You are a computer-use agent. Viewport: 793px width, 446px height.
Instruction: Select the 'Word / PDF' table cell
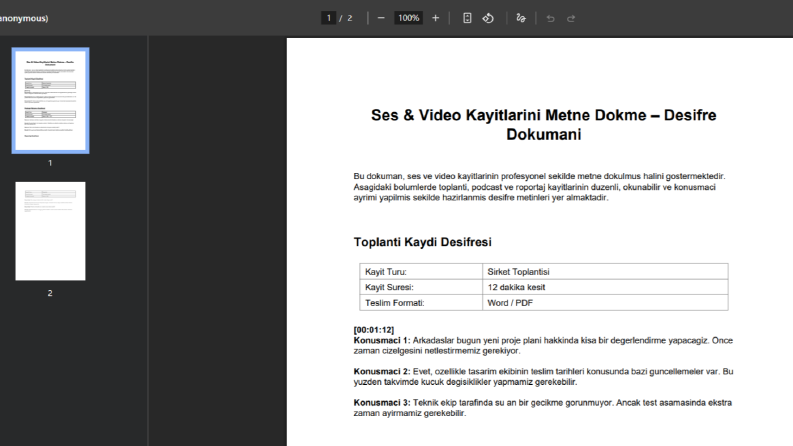605,303
